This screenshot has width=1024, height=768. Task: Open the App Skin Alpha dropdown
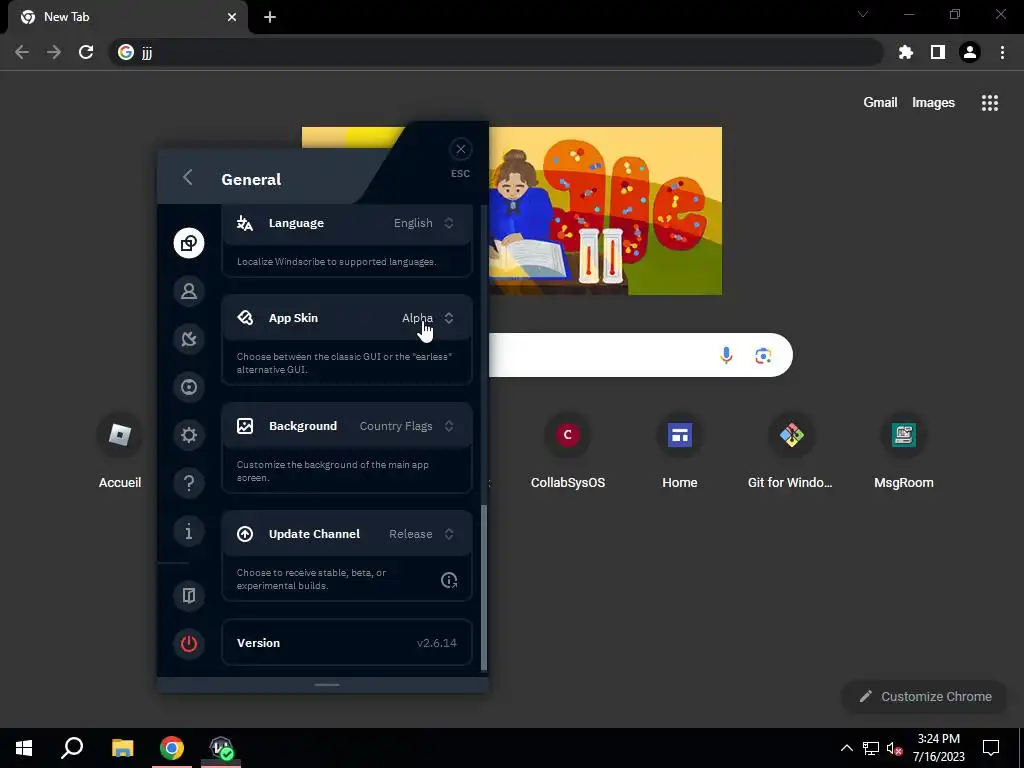point(428,318)
